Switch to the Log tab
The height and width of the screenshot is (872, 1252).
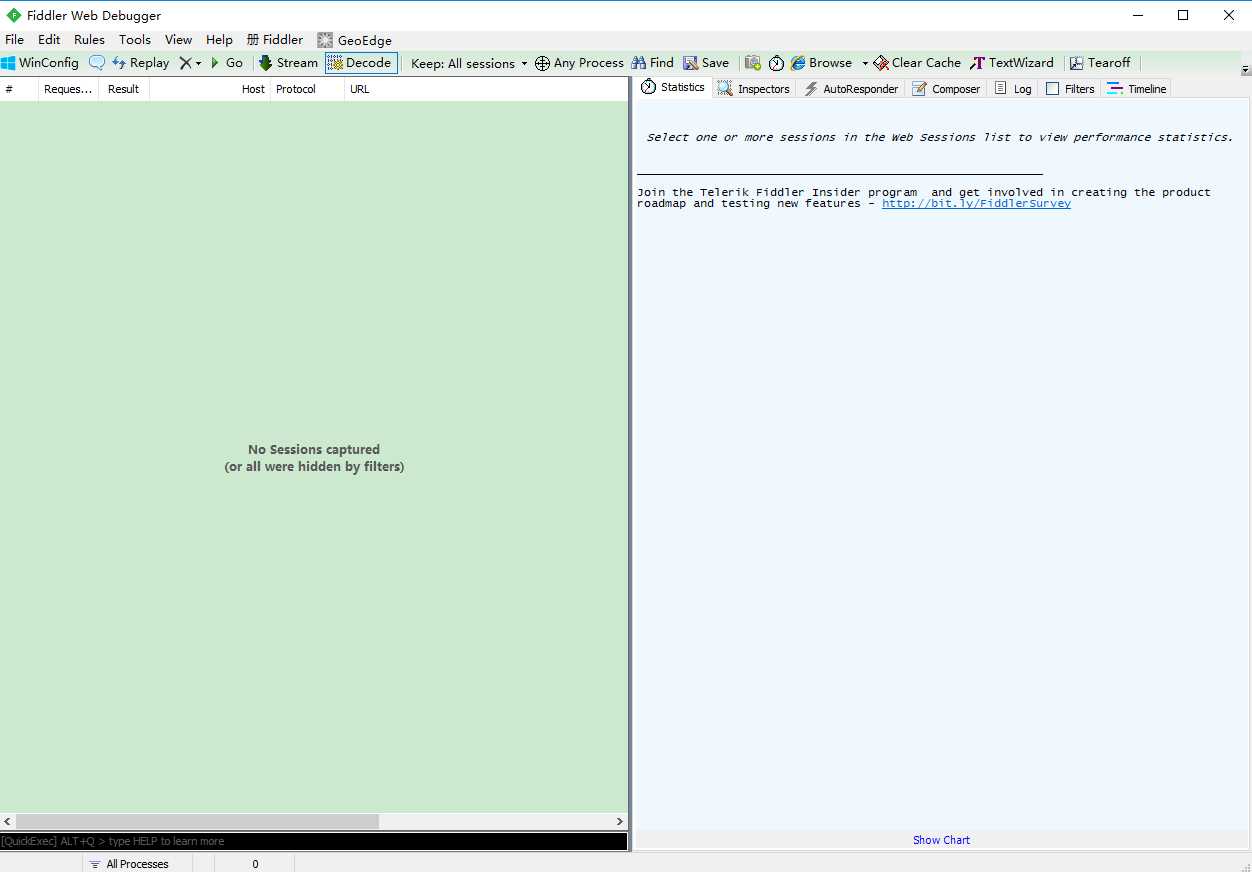coord(1013,89)
